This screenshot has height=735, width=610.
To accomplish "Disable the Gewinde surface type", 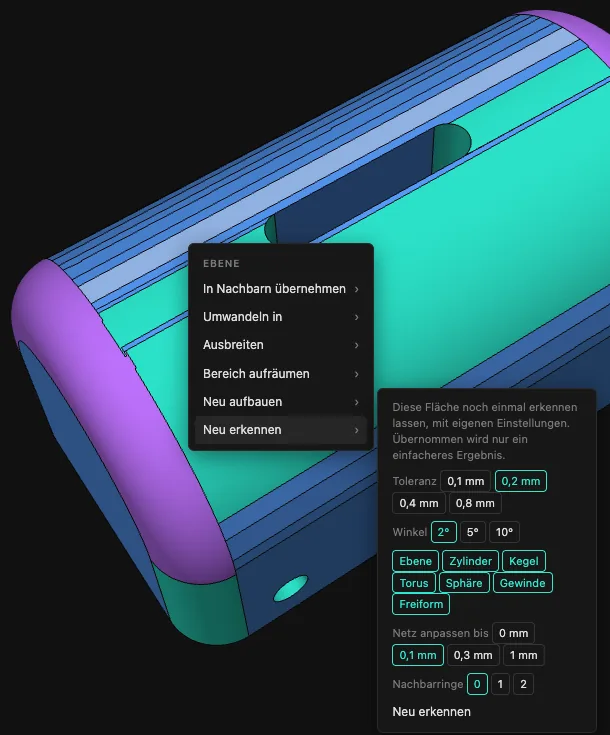I will [x=522, y=583].
